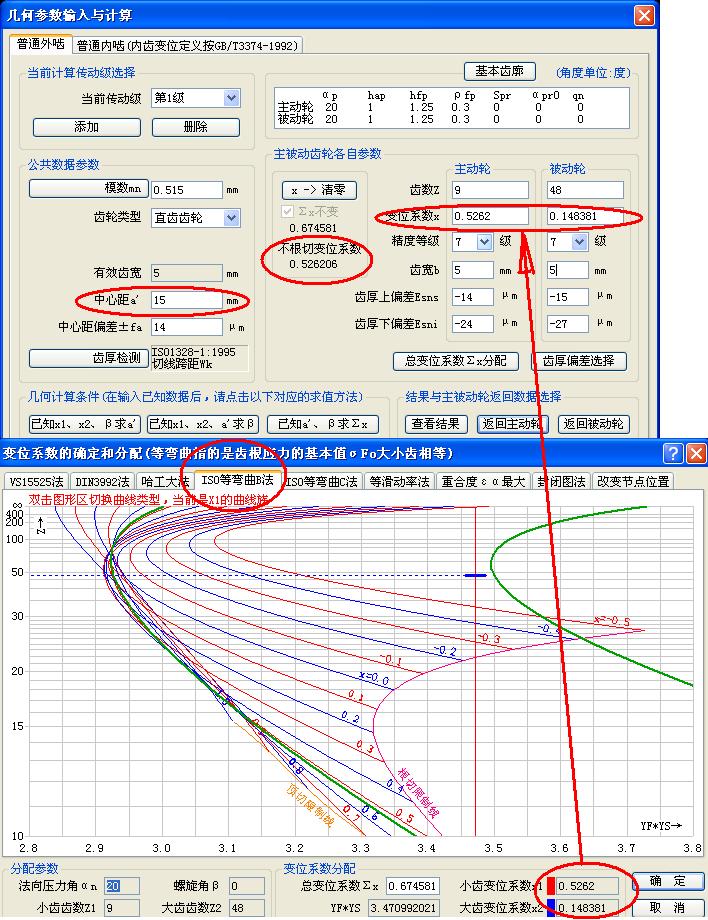This screenshot has height=920, width=708.
Task: Open the 当前传动级 dropdown
Action: point(232,98)
